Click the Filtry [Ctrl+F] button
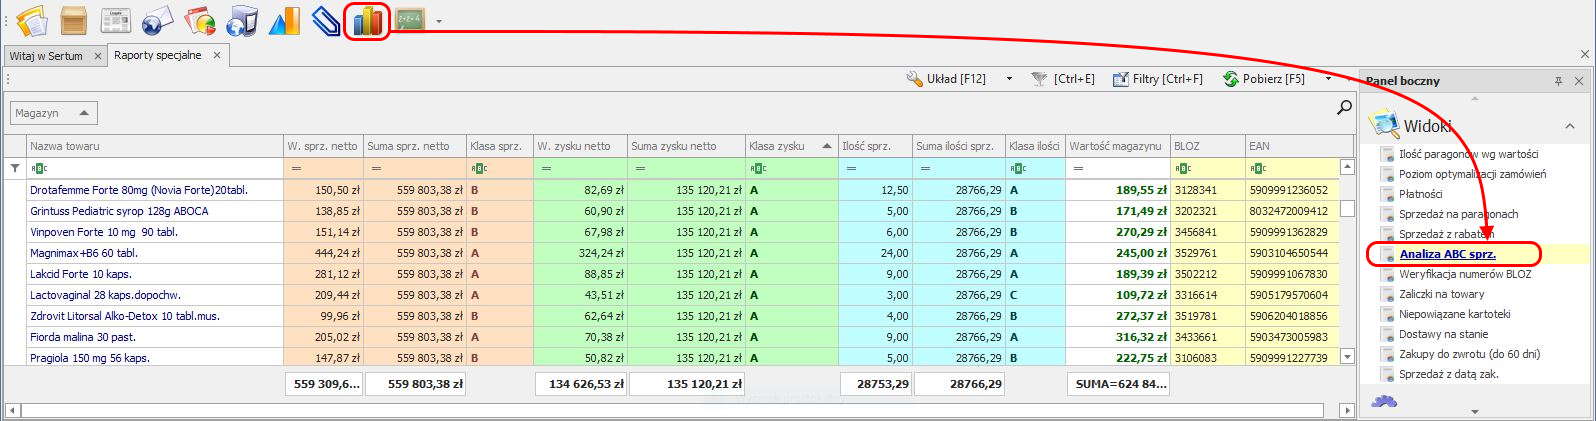This screenshot has height=421, width=1596. [1158, 79]
